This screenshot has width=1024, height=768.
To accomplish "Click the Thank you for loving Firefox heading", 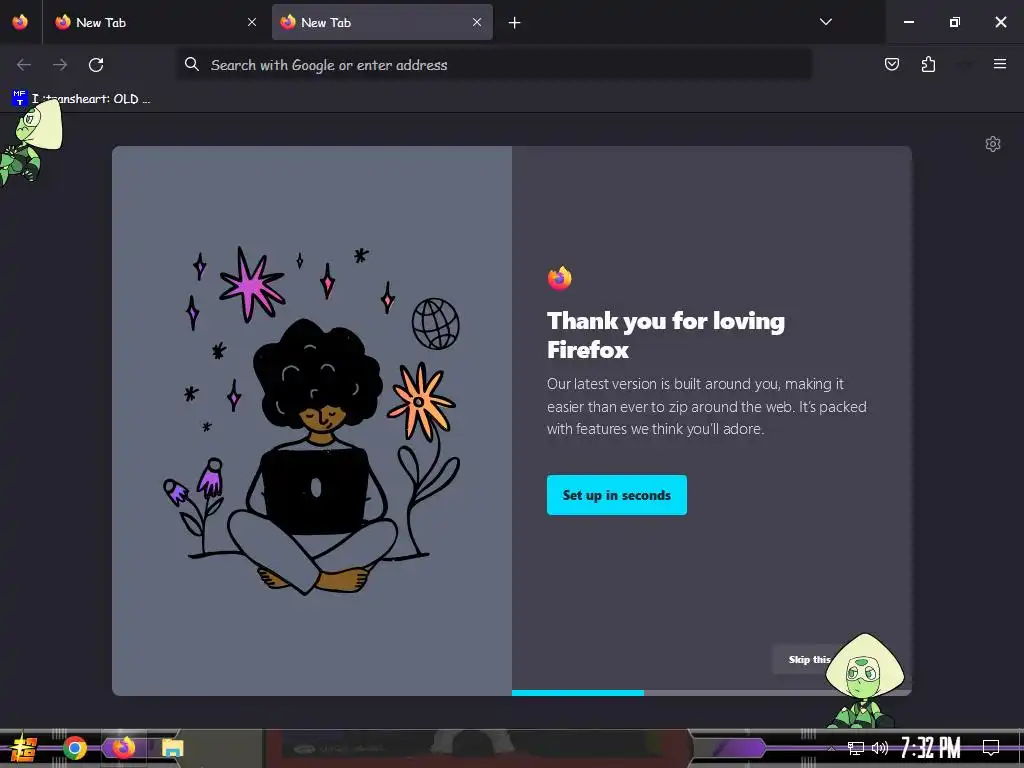I will tap(666, 335).
